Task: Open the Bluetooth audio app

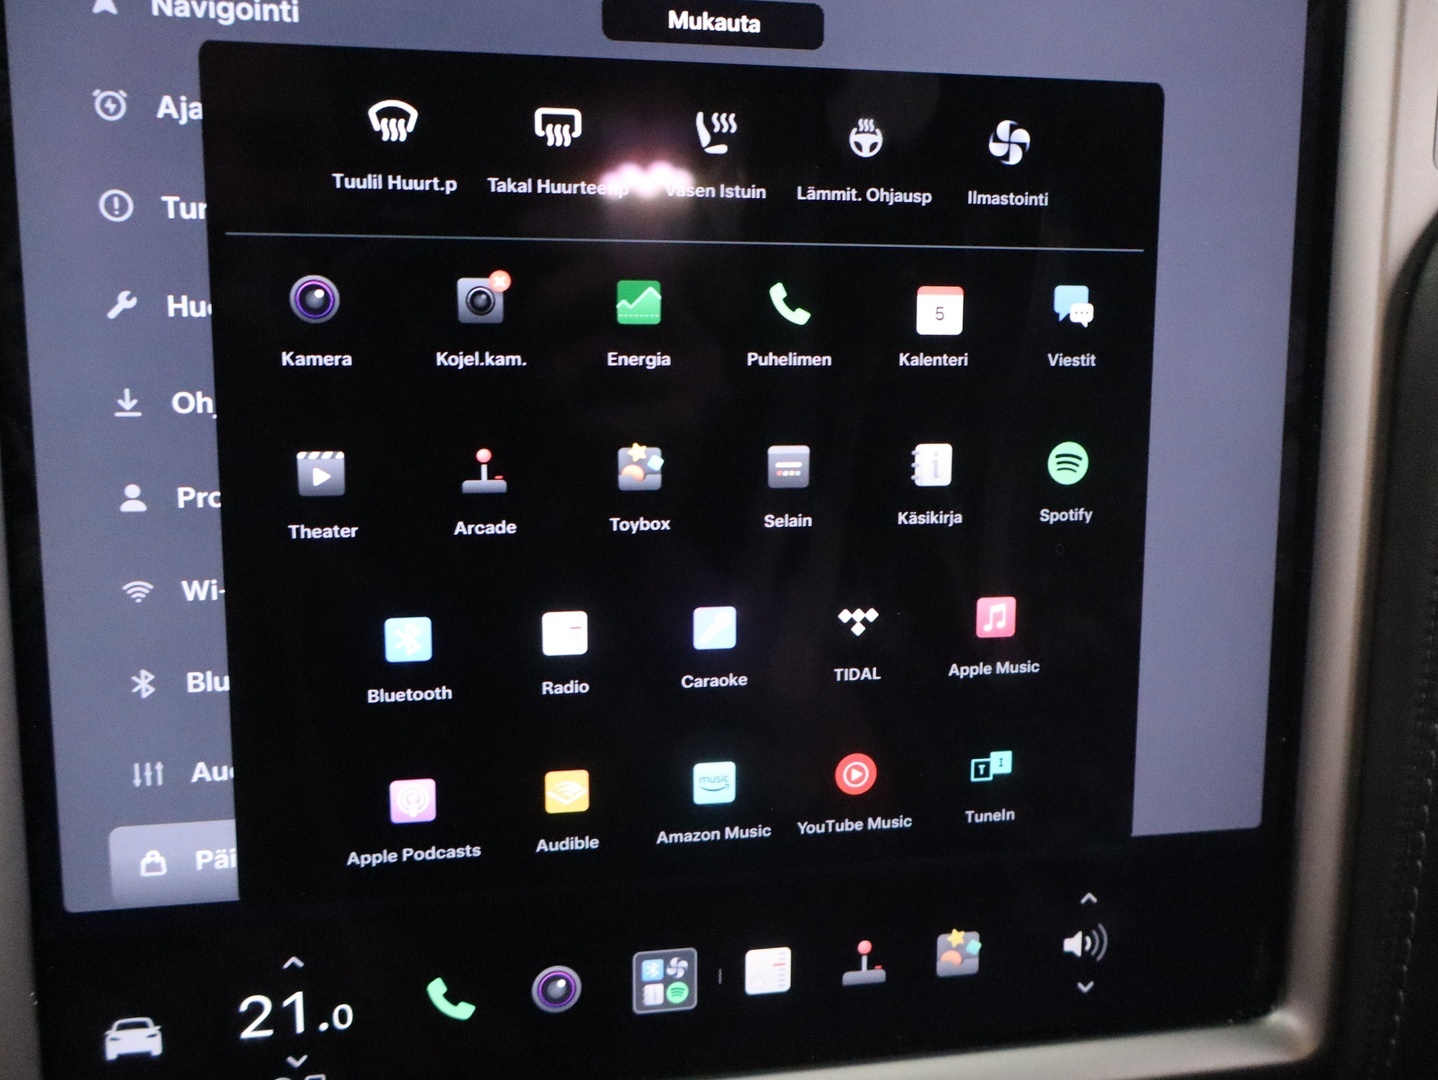Action: (x=409, y=660)
